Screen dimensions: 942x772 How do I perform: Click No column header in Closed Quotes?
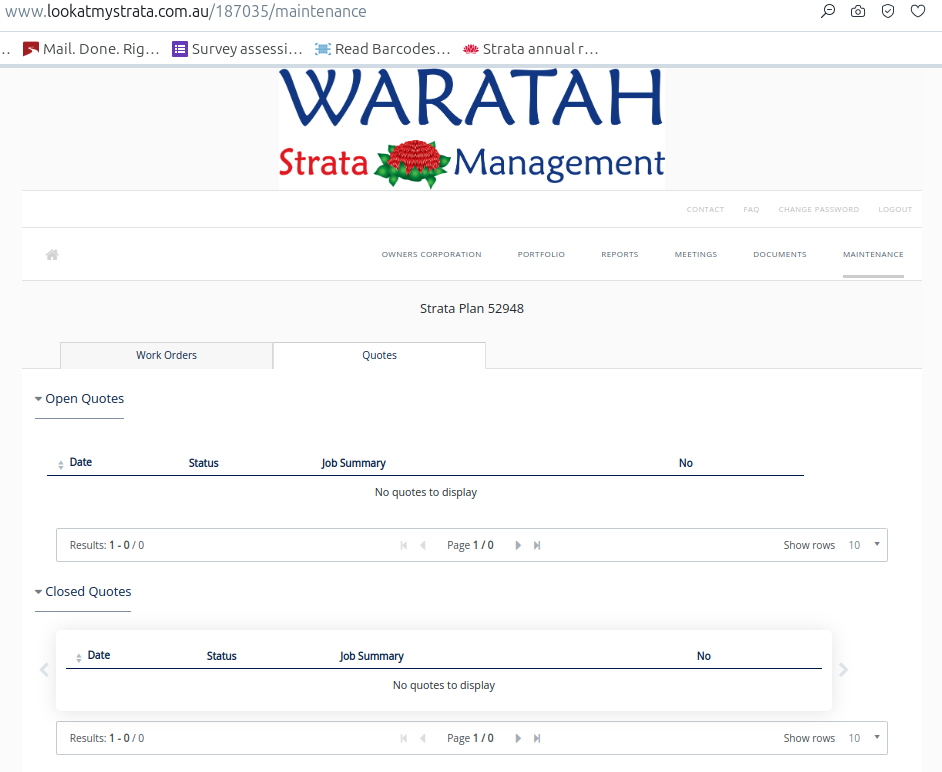pyautogui.click(x=703, y=656)
